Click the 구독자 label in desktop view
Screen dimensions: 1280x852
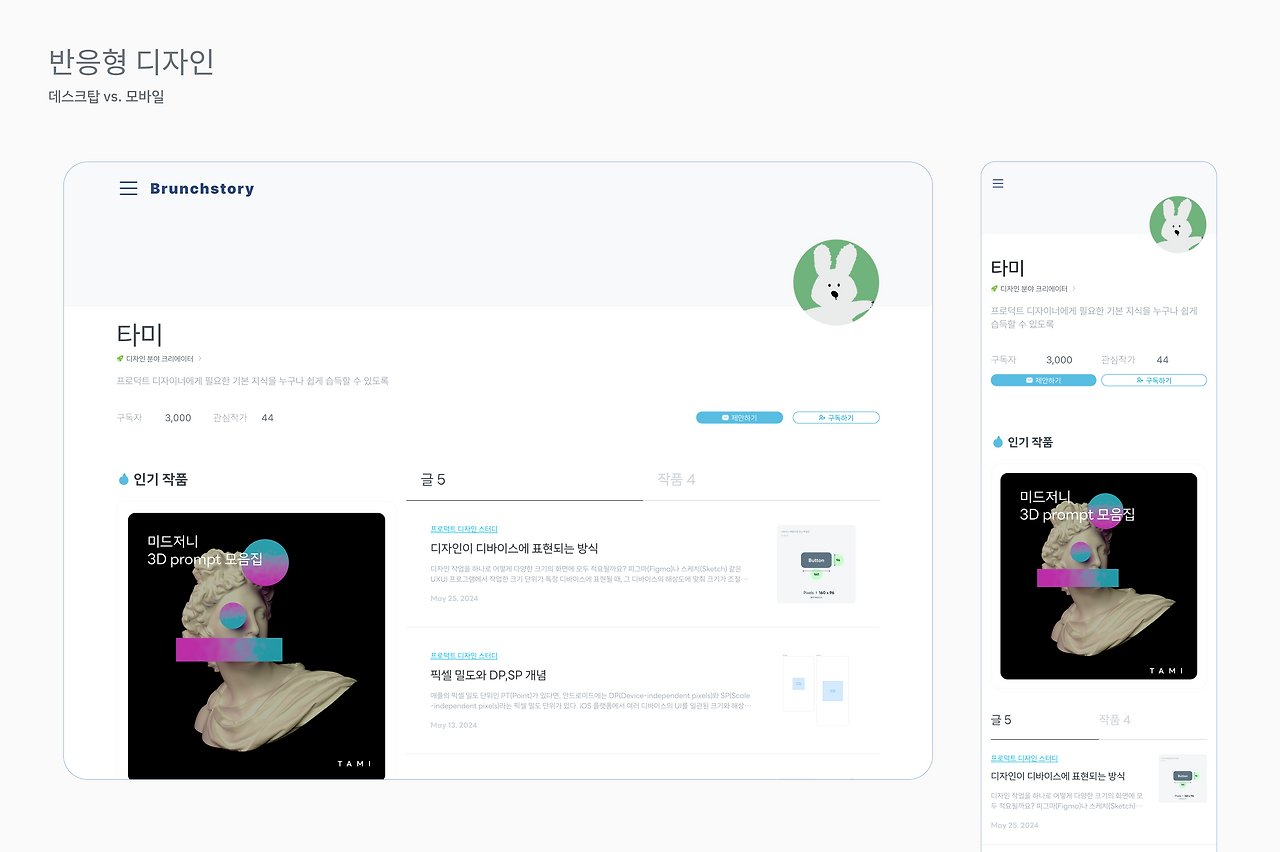129,418
